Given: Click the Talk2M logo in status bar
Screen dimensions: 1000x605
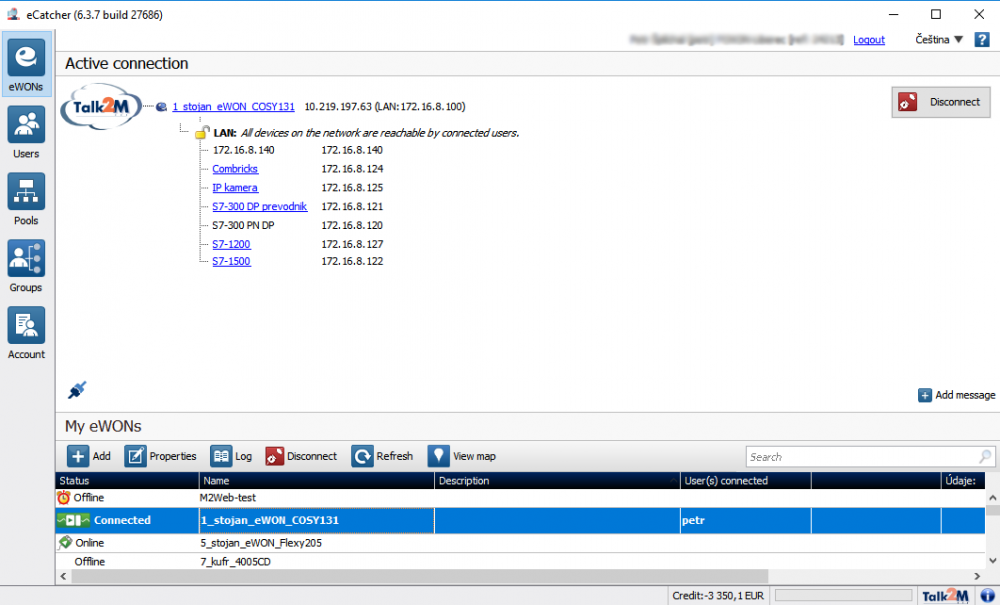Looking at the screenshot, I should tap(945, 596).
